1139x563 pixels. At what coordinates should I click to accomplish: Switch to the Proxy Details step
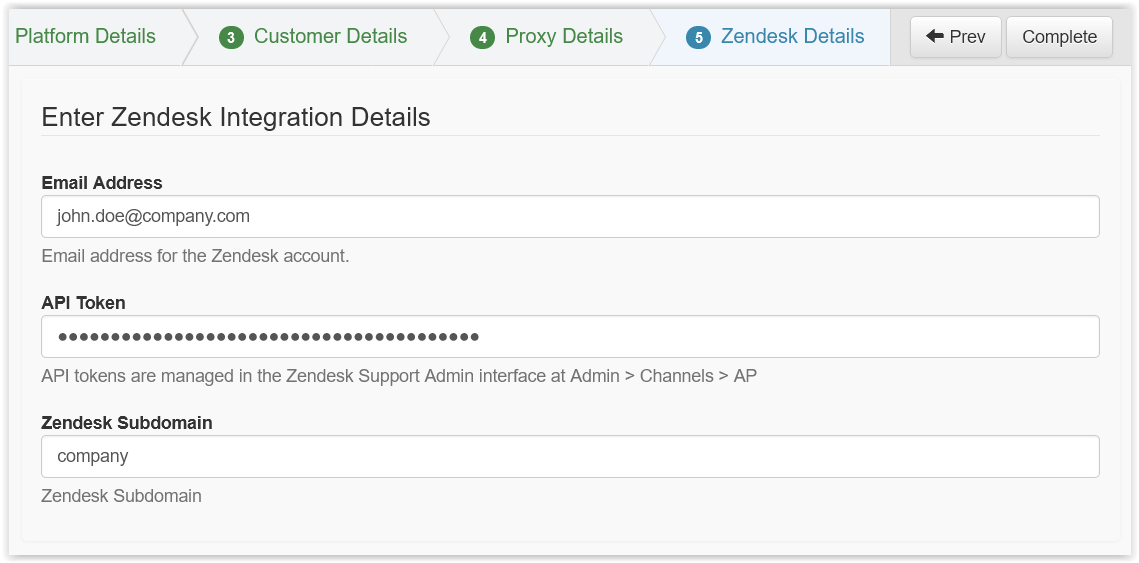pyautogui.click(x=564, y=36)
